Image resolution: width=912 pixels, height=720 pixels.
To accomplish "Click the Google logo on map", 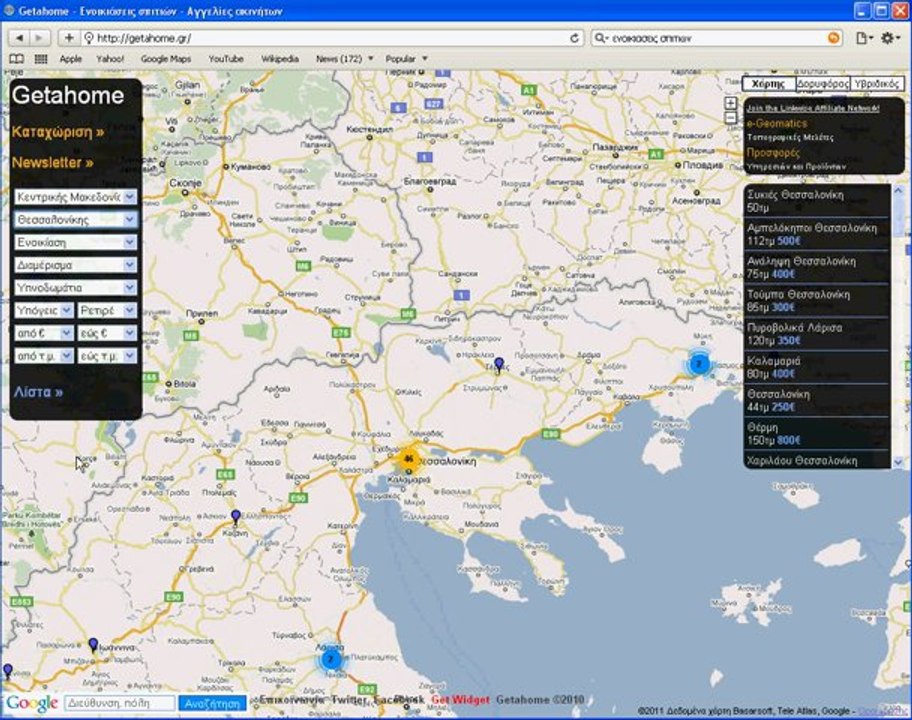I will (x=31, y=703).
